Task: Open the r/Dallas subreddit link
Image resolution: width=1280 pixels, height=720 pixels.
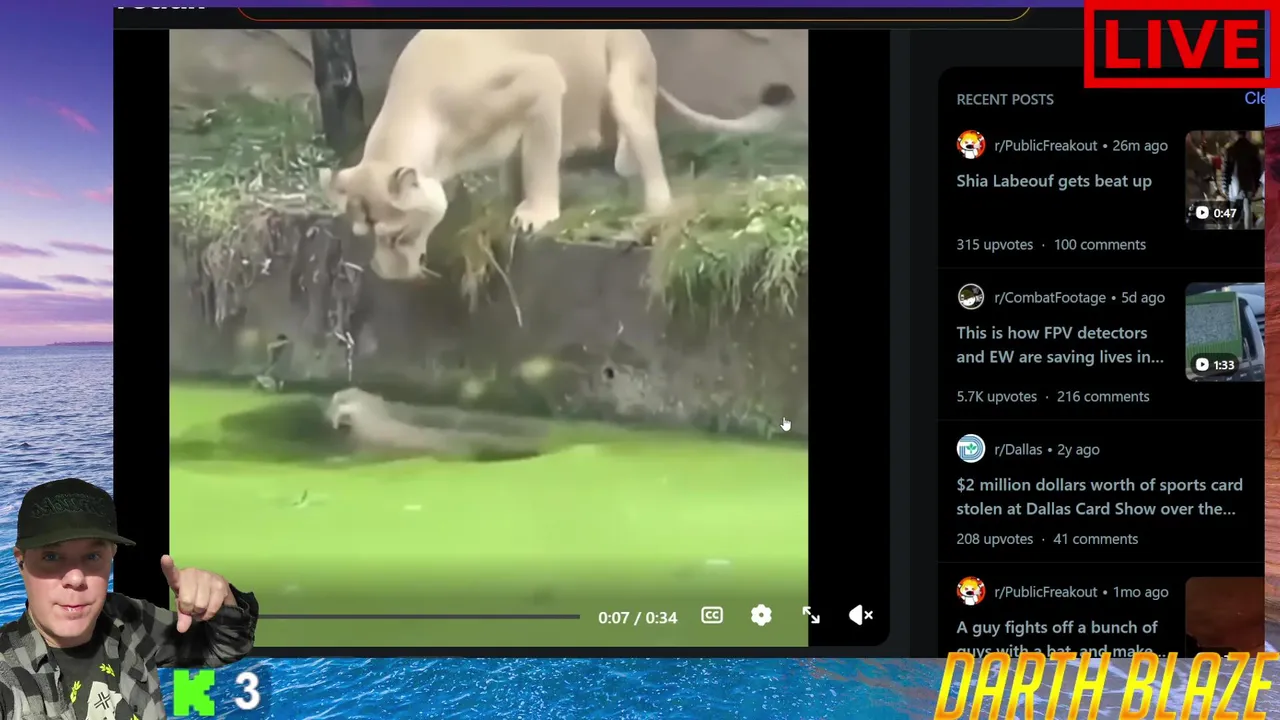Action: 1018,449
